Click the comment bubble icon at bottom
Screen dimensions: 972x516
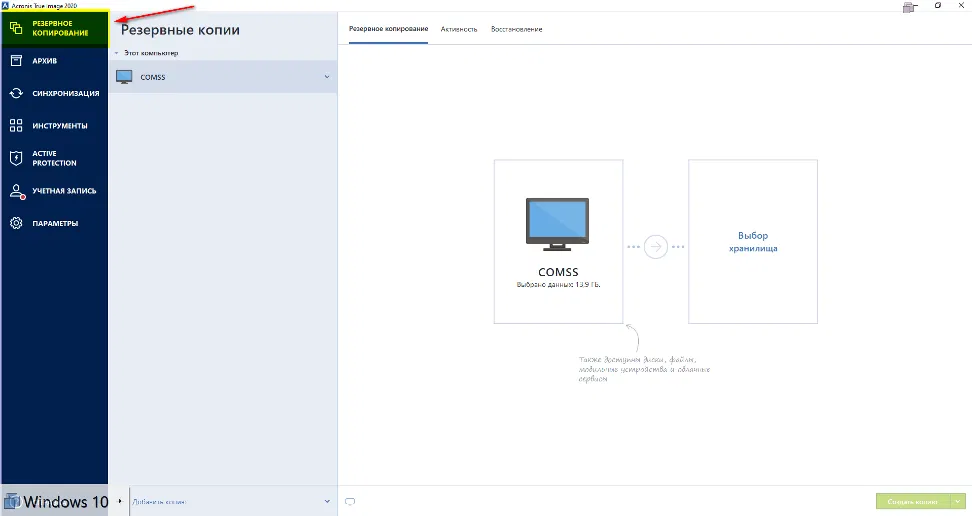tap(350, 502)
